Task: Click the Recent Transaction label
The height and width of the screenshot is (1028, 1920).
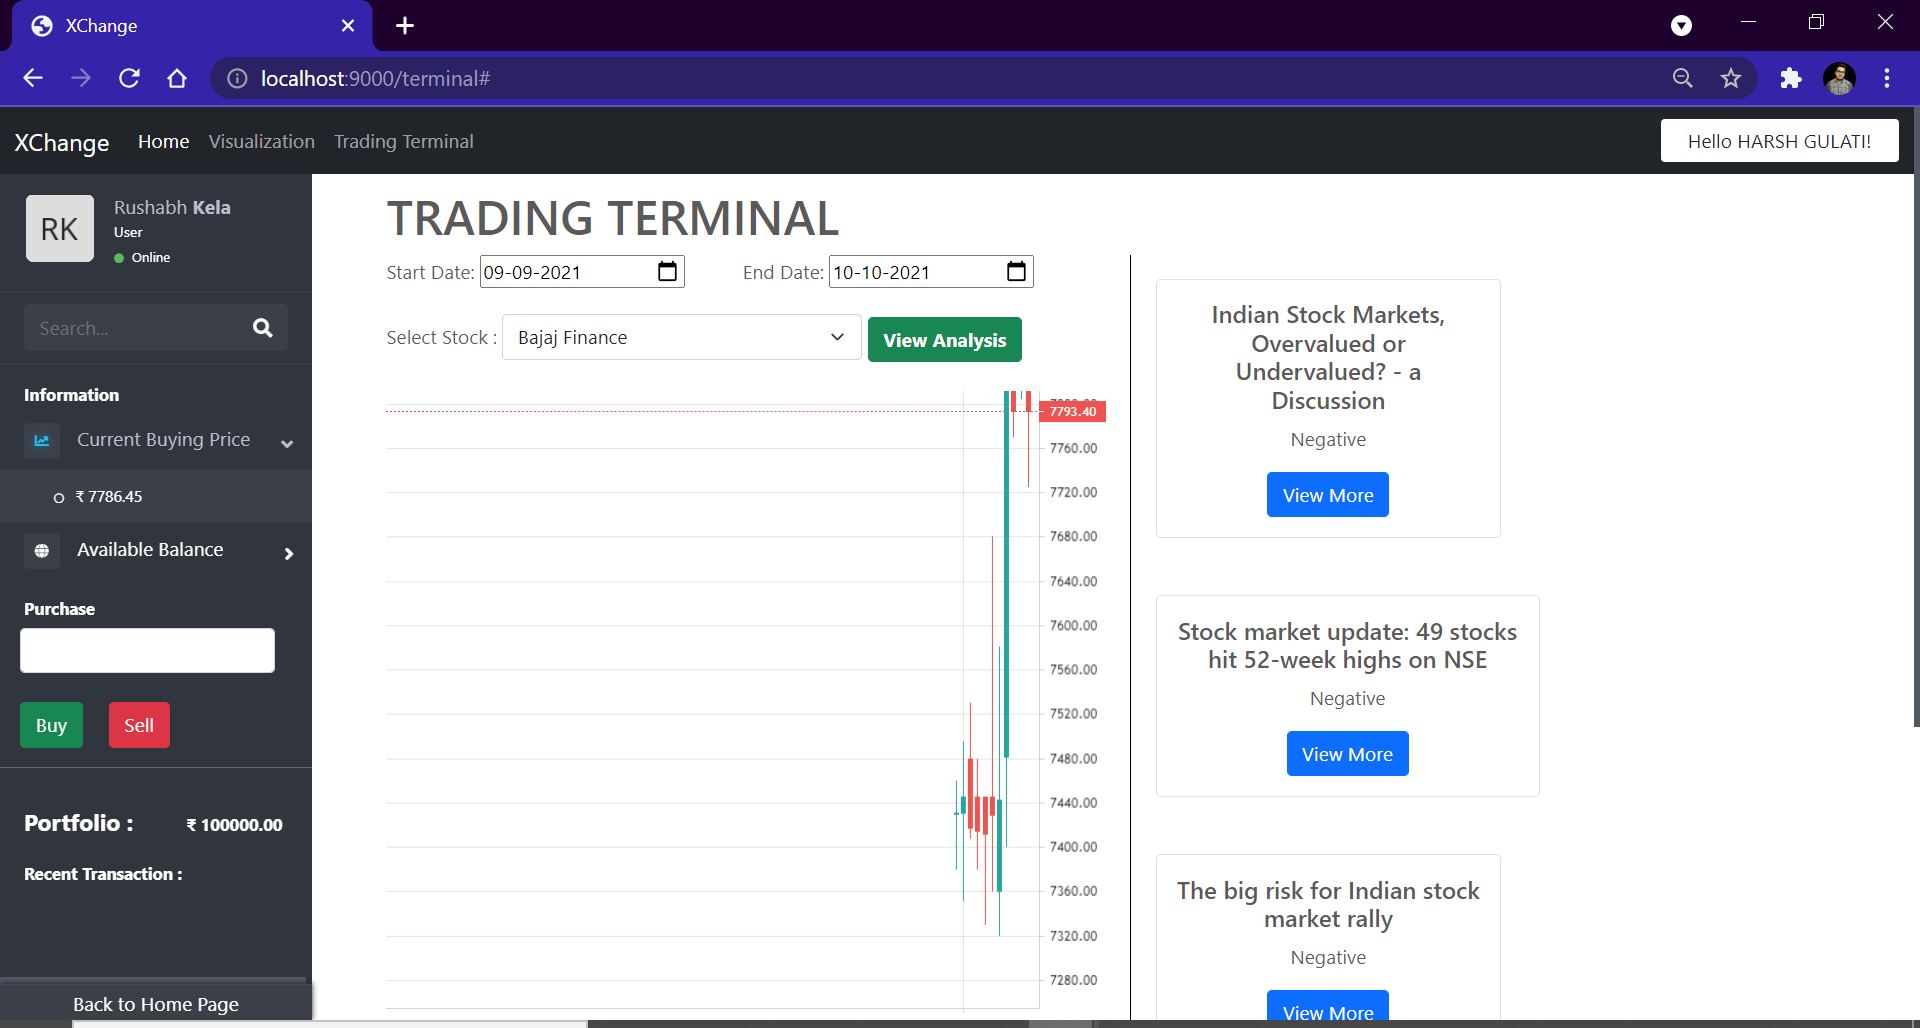Action: 103,874
